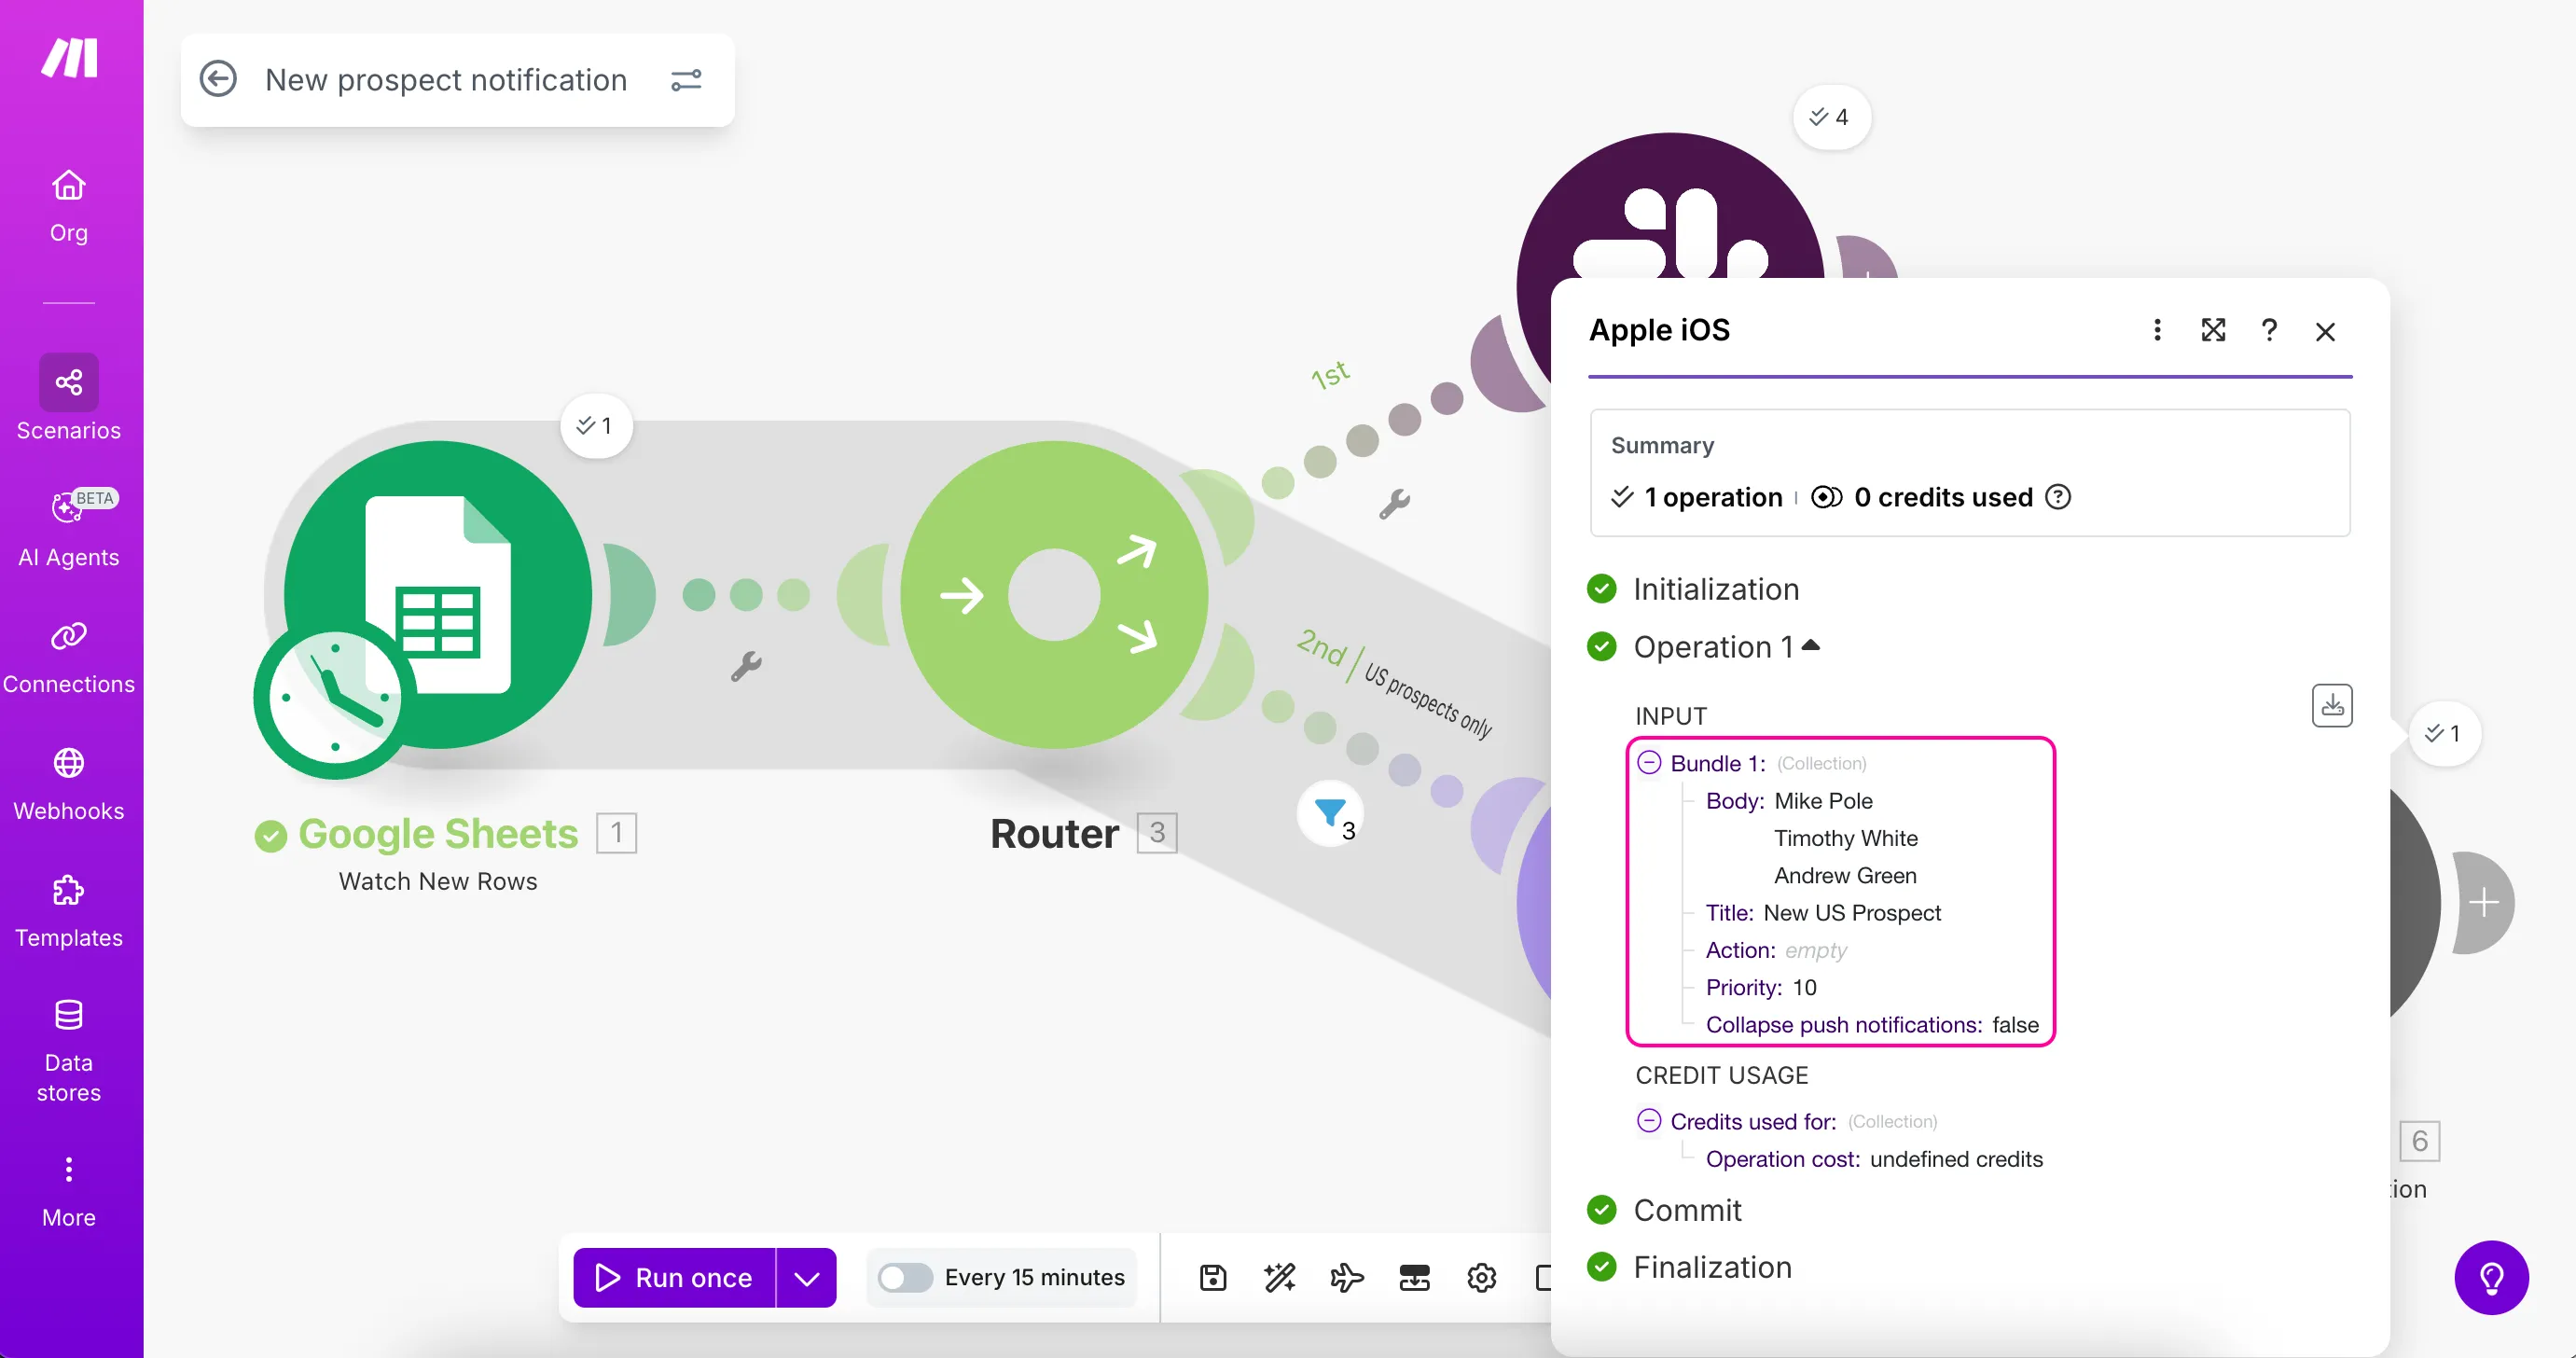Click the Finalization step
The width and height of the screenshot is (2576, 1358).
(1712, 1267)
